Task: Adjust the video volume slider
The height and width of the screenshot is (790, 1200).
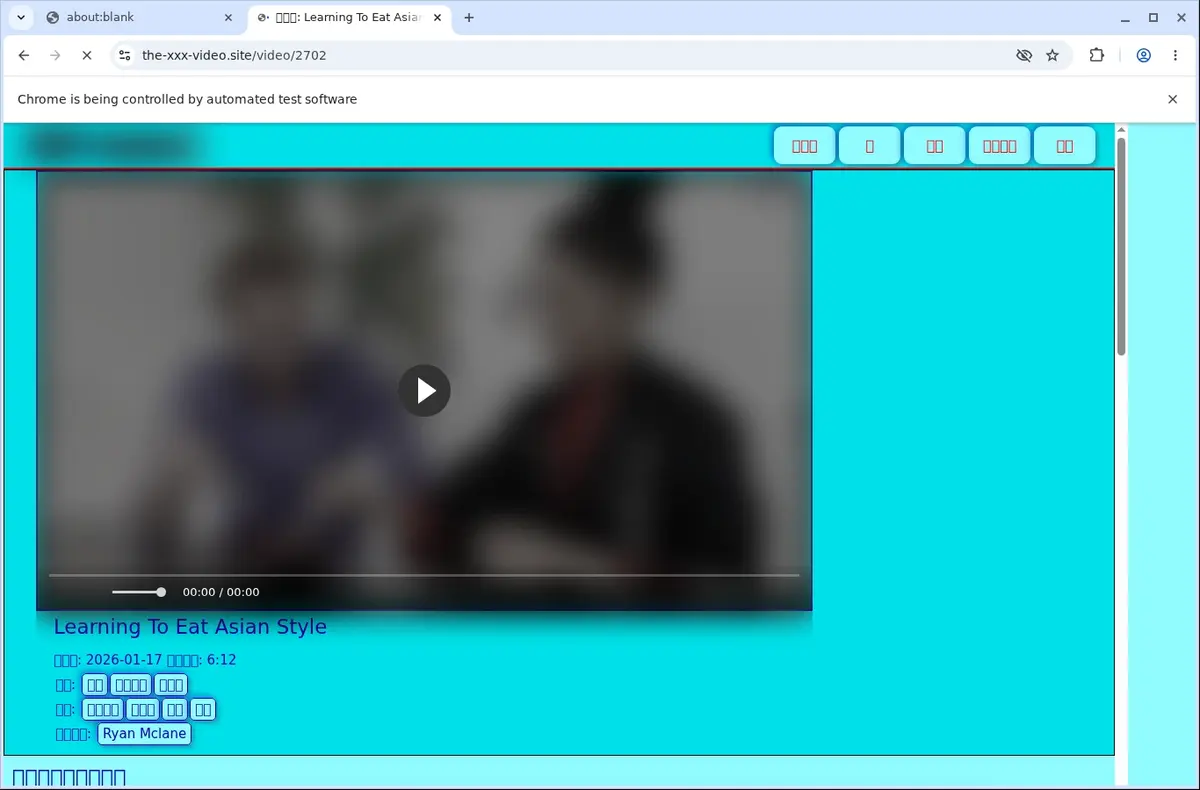Action: point(138,592)
